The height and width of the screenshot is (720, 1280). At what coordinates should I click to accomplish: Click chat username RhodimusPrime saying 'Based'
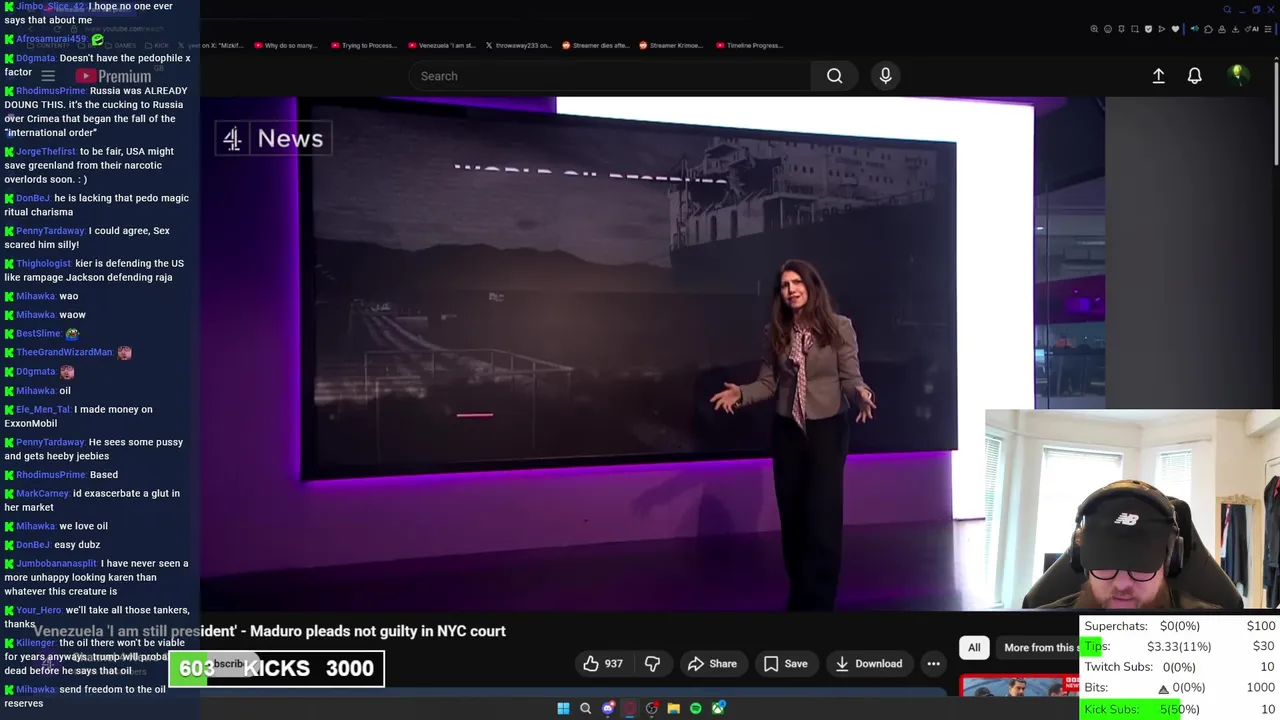51,475
